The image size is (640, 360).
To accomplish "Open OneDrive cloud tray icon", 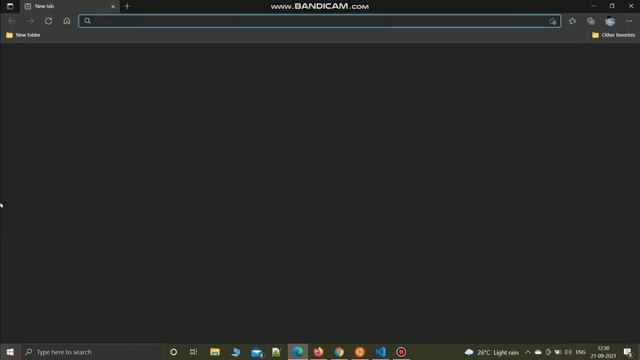I will tap(538, 352).
